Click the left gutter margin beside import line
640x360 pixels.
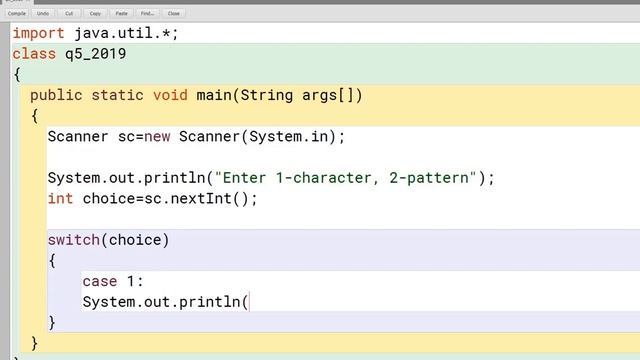coord(4,33)
